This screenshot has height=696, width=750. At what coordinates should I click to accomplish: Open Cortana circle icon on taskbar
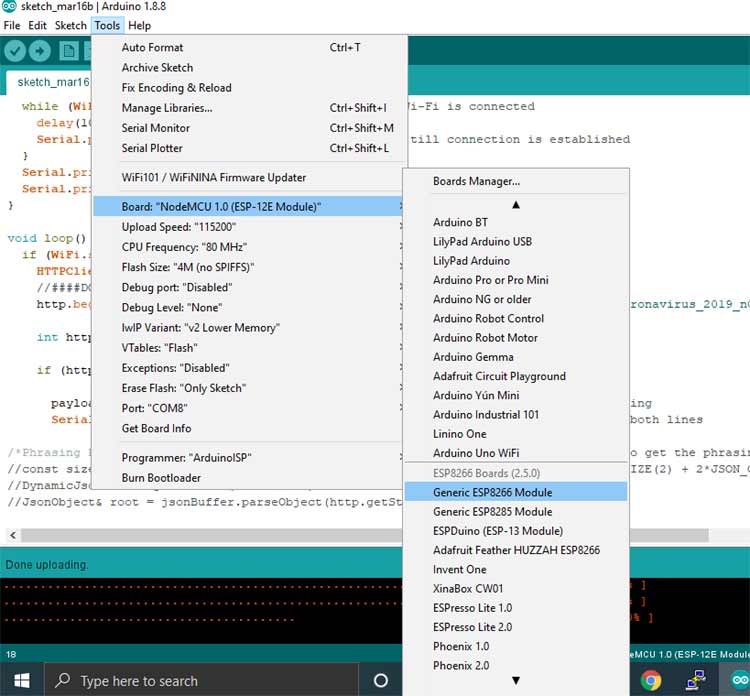[x=381, y=680]
